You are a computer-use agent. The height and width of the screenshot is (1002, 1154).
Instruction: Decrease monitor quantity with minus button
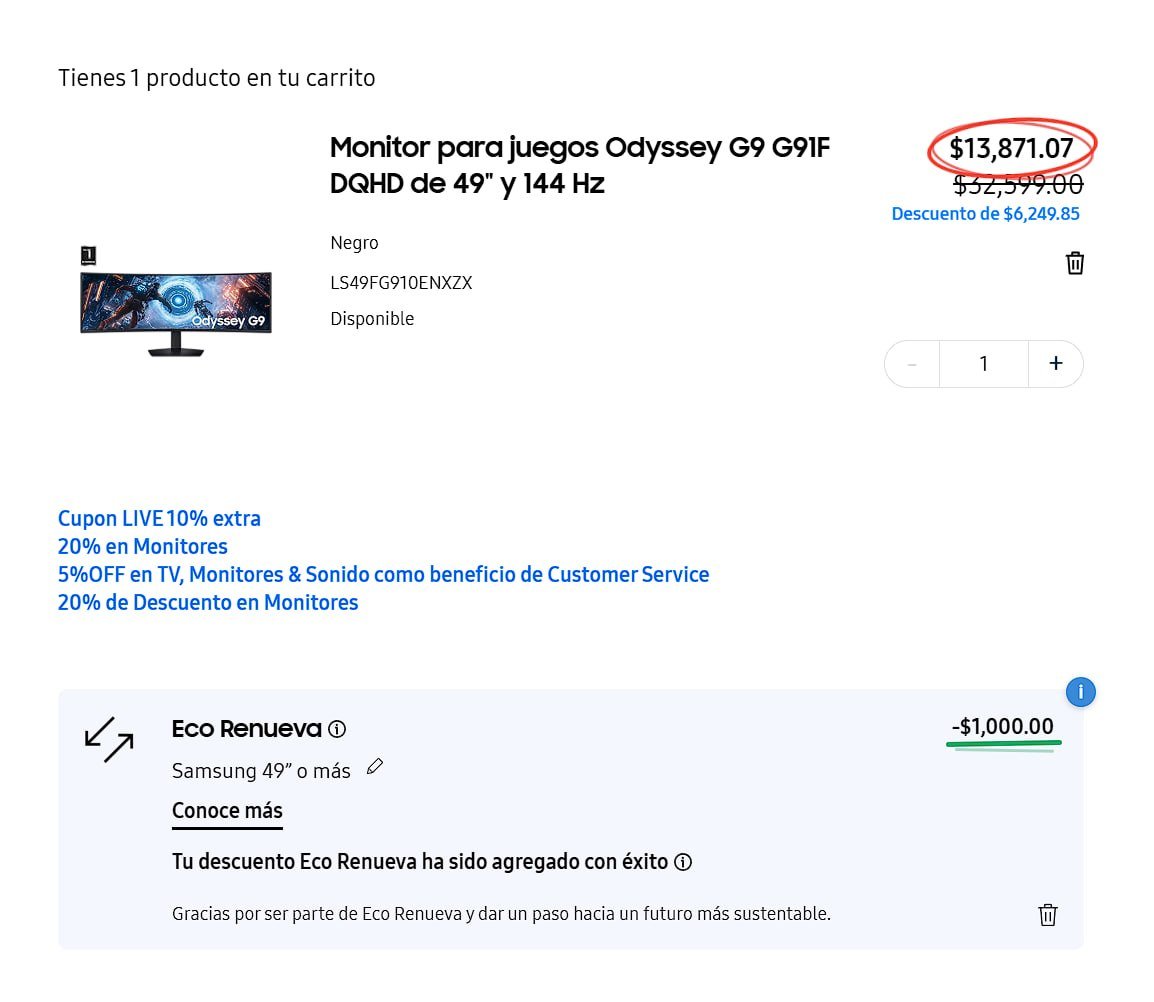pyautogui.click(x=912, y=364)
